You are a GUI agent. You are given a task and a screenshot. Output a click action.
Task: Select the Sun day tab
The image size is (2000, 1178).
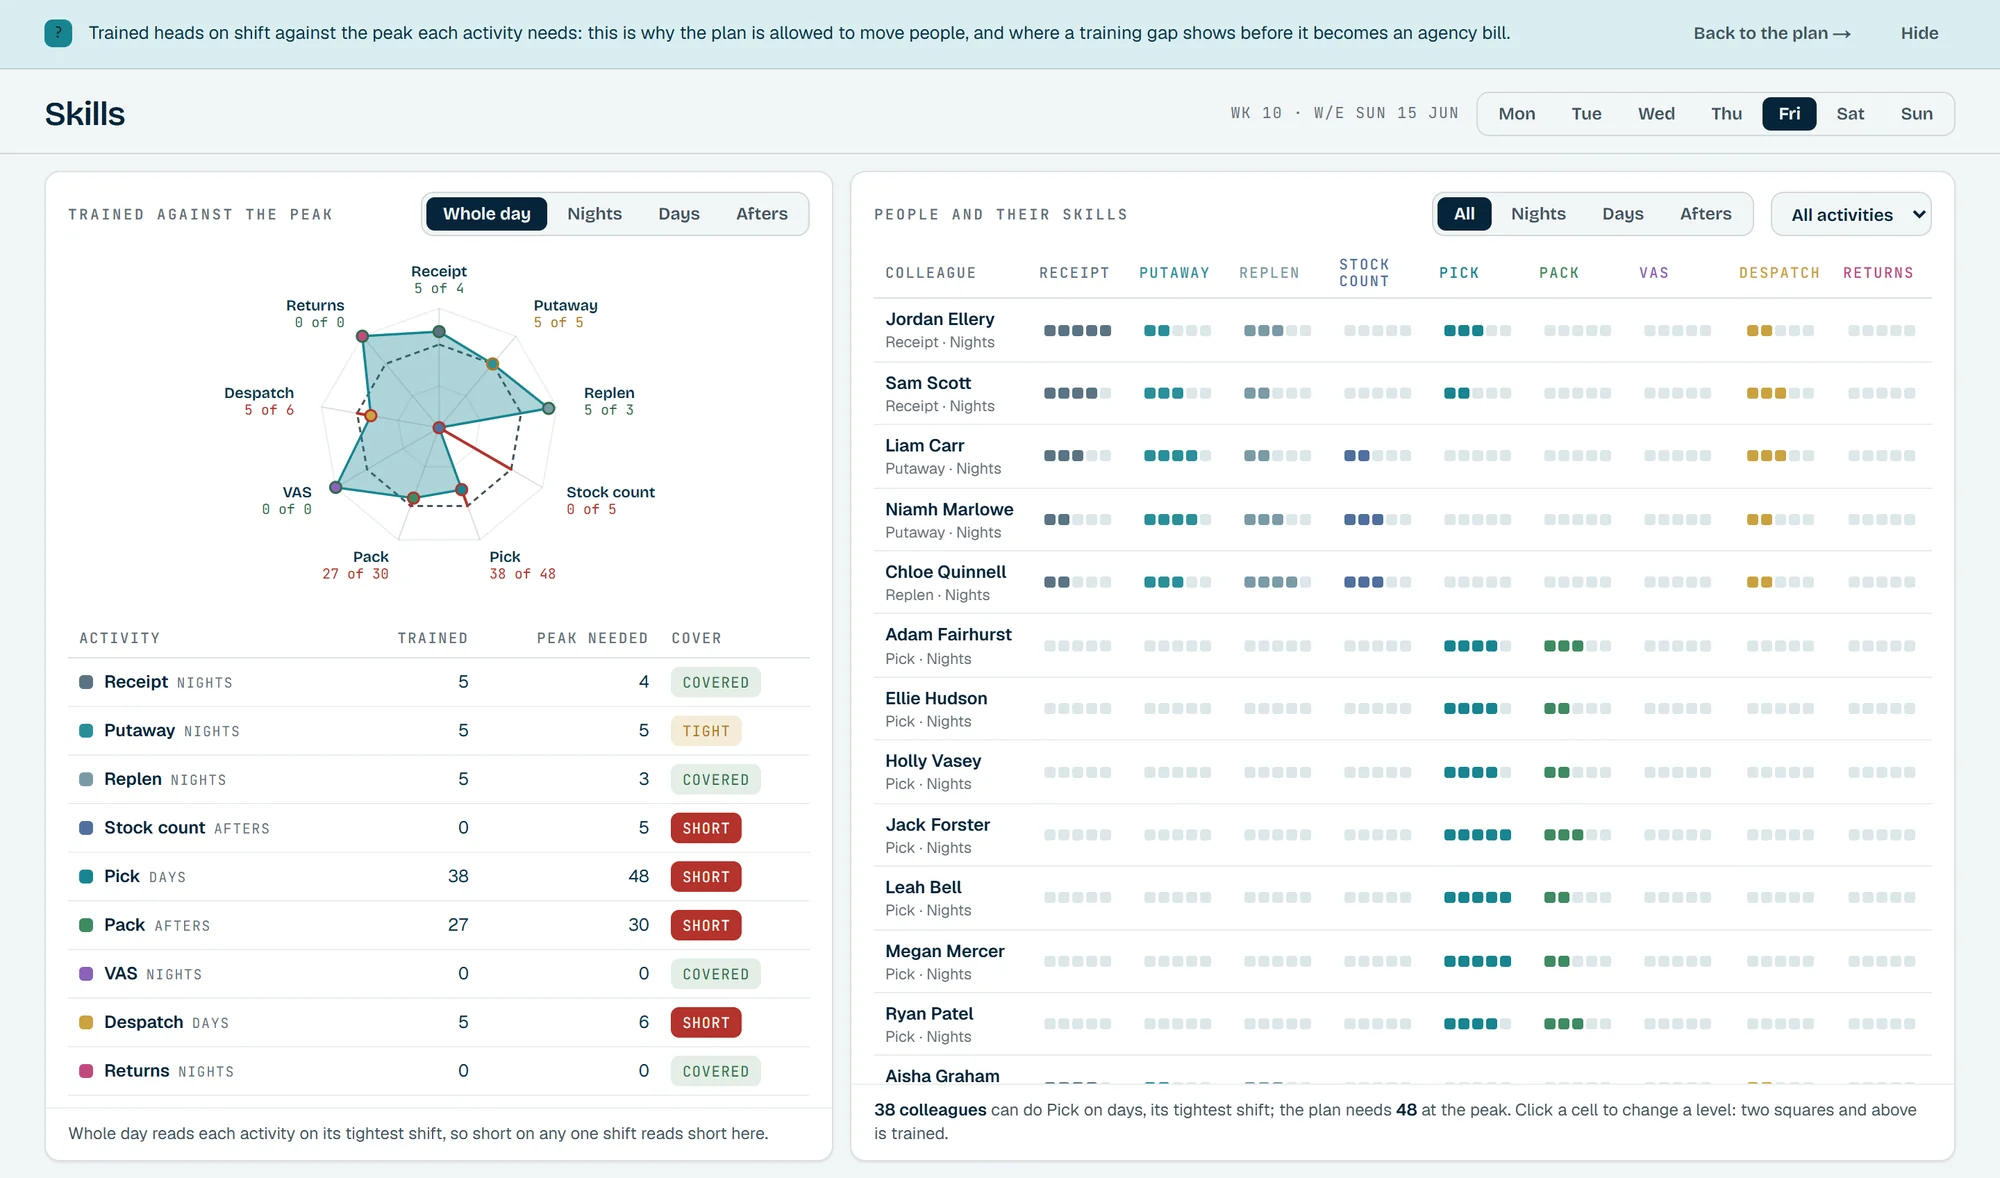1916,114
